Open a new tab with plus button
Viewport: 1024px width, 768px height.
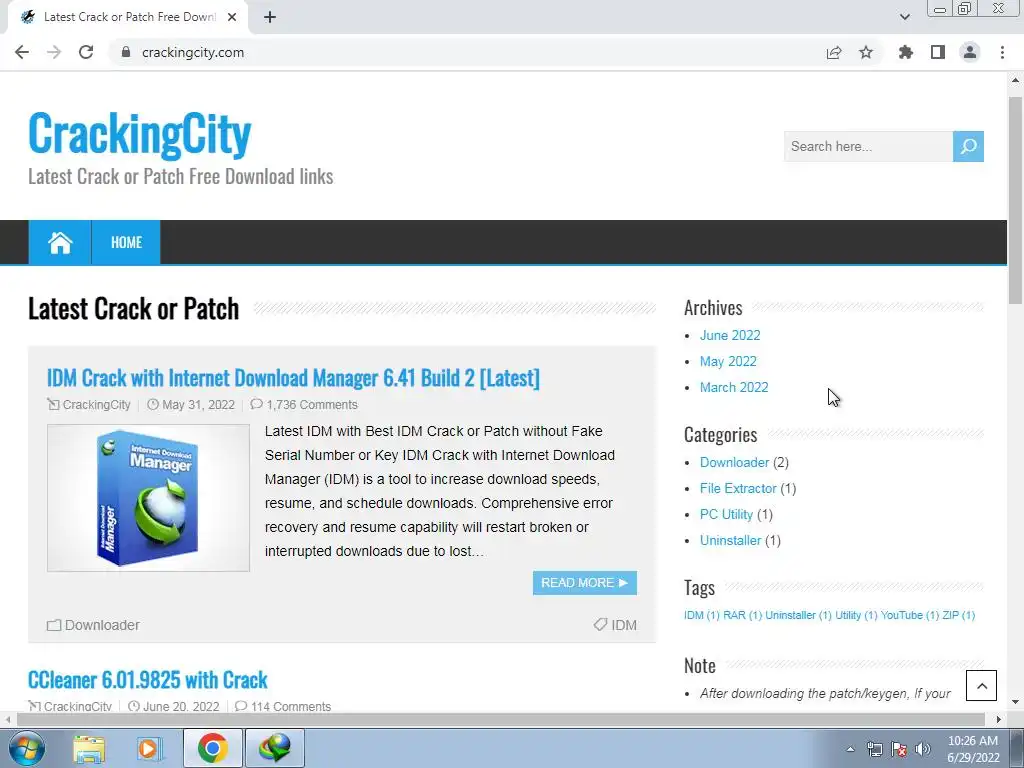coord(270,18)
